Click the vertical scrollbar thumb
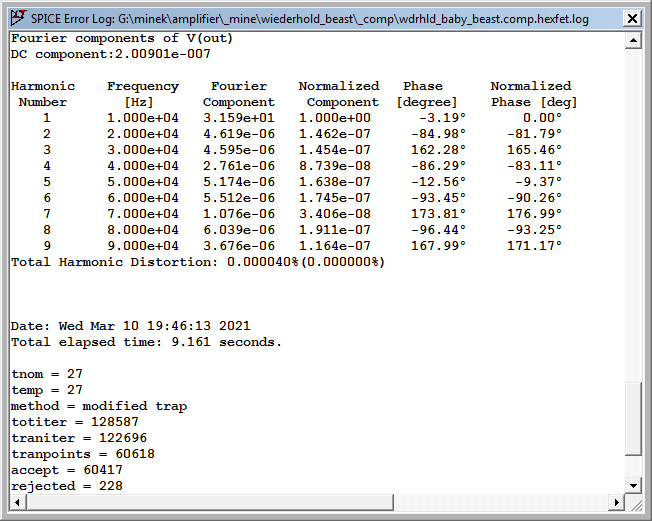 [633, 419]
